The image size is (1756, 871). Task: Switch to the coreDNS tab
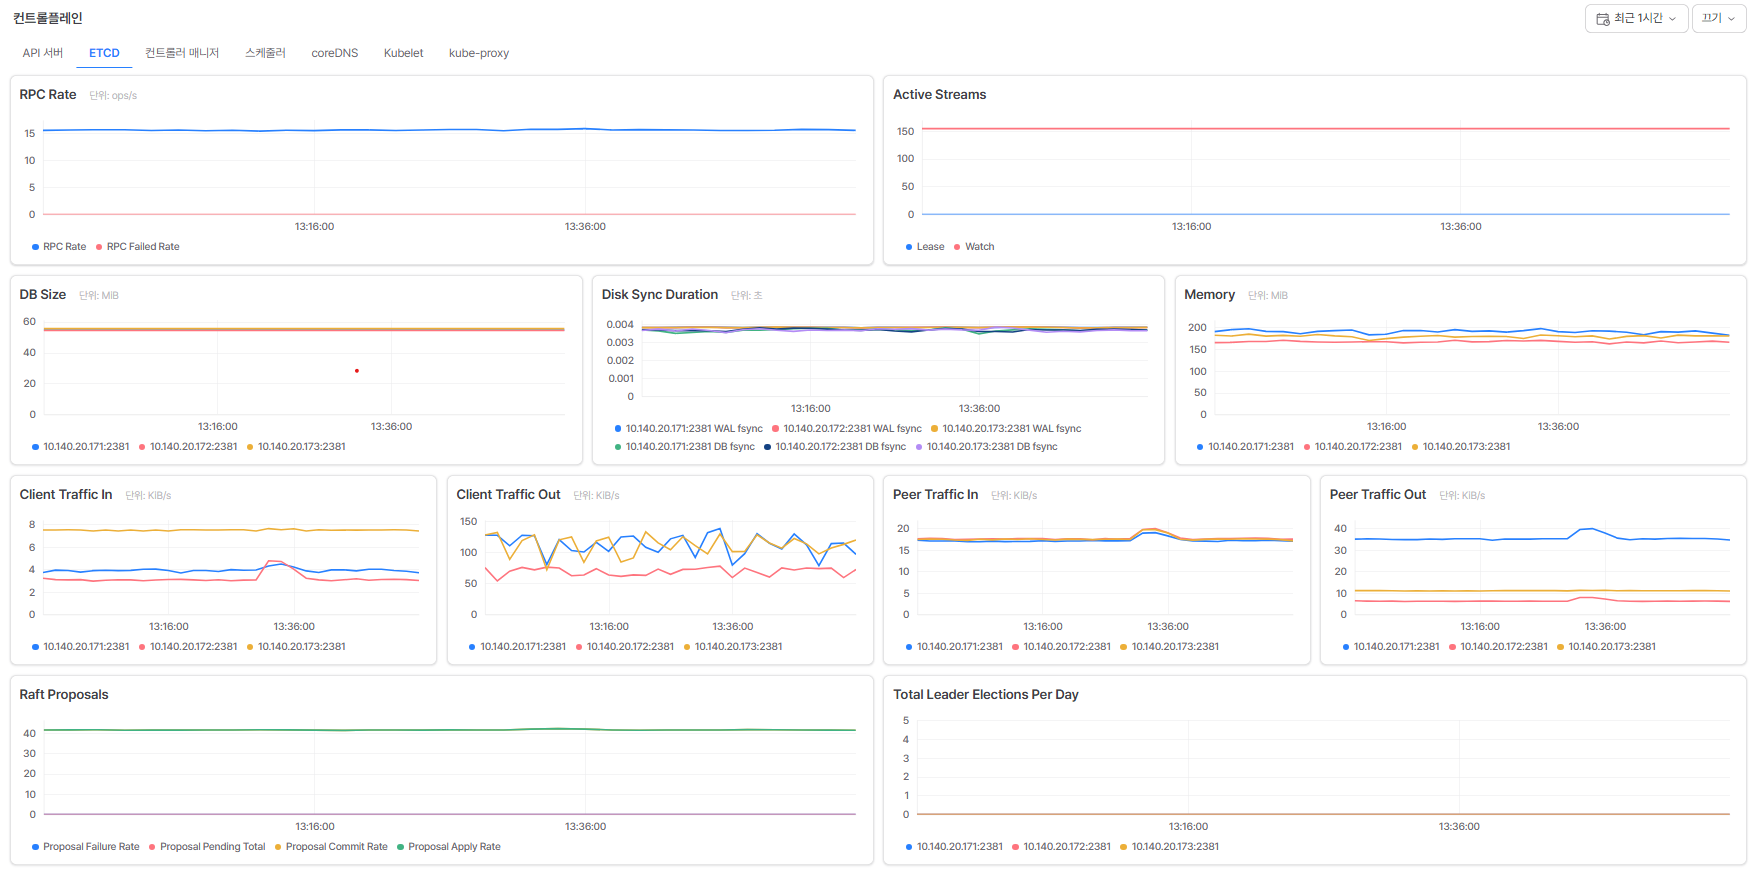(335, 53)
